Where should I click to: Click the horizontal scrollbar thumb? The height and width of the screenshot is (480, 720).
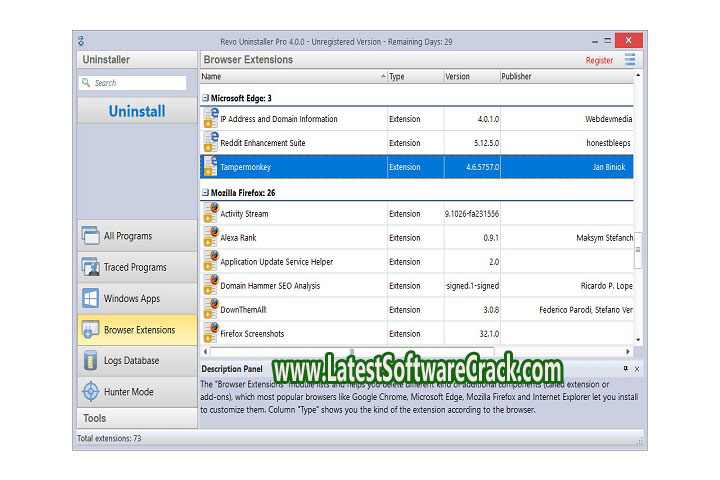[352, 351]
